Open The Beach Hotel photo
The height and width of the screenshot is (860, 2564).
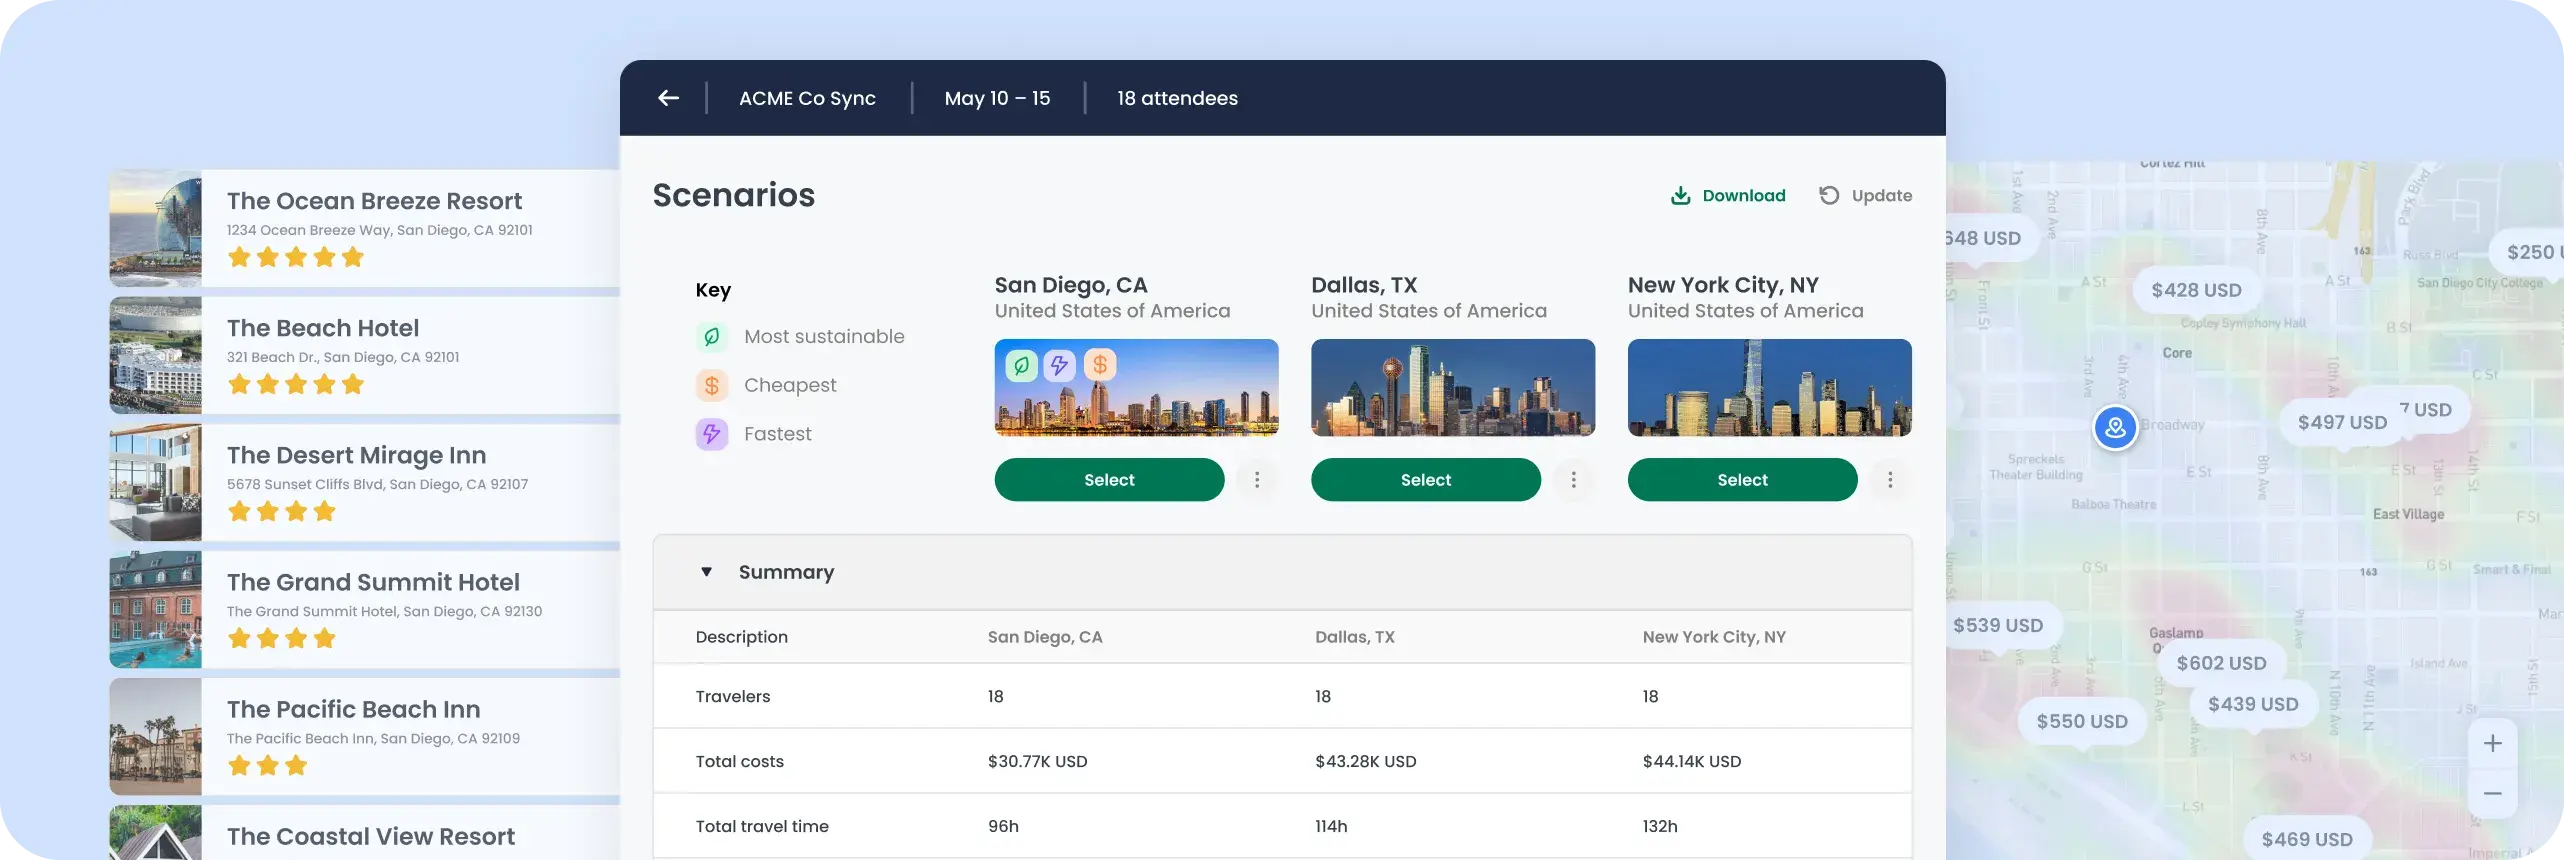[x=155, y=355]
